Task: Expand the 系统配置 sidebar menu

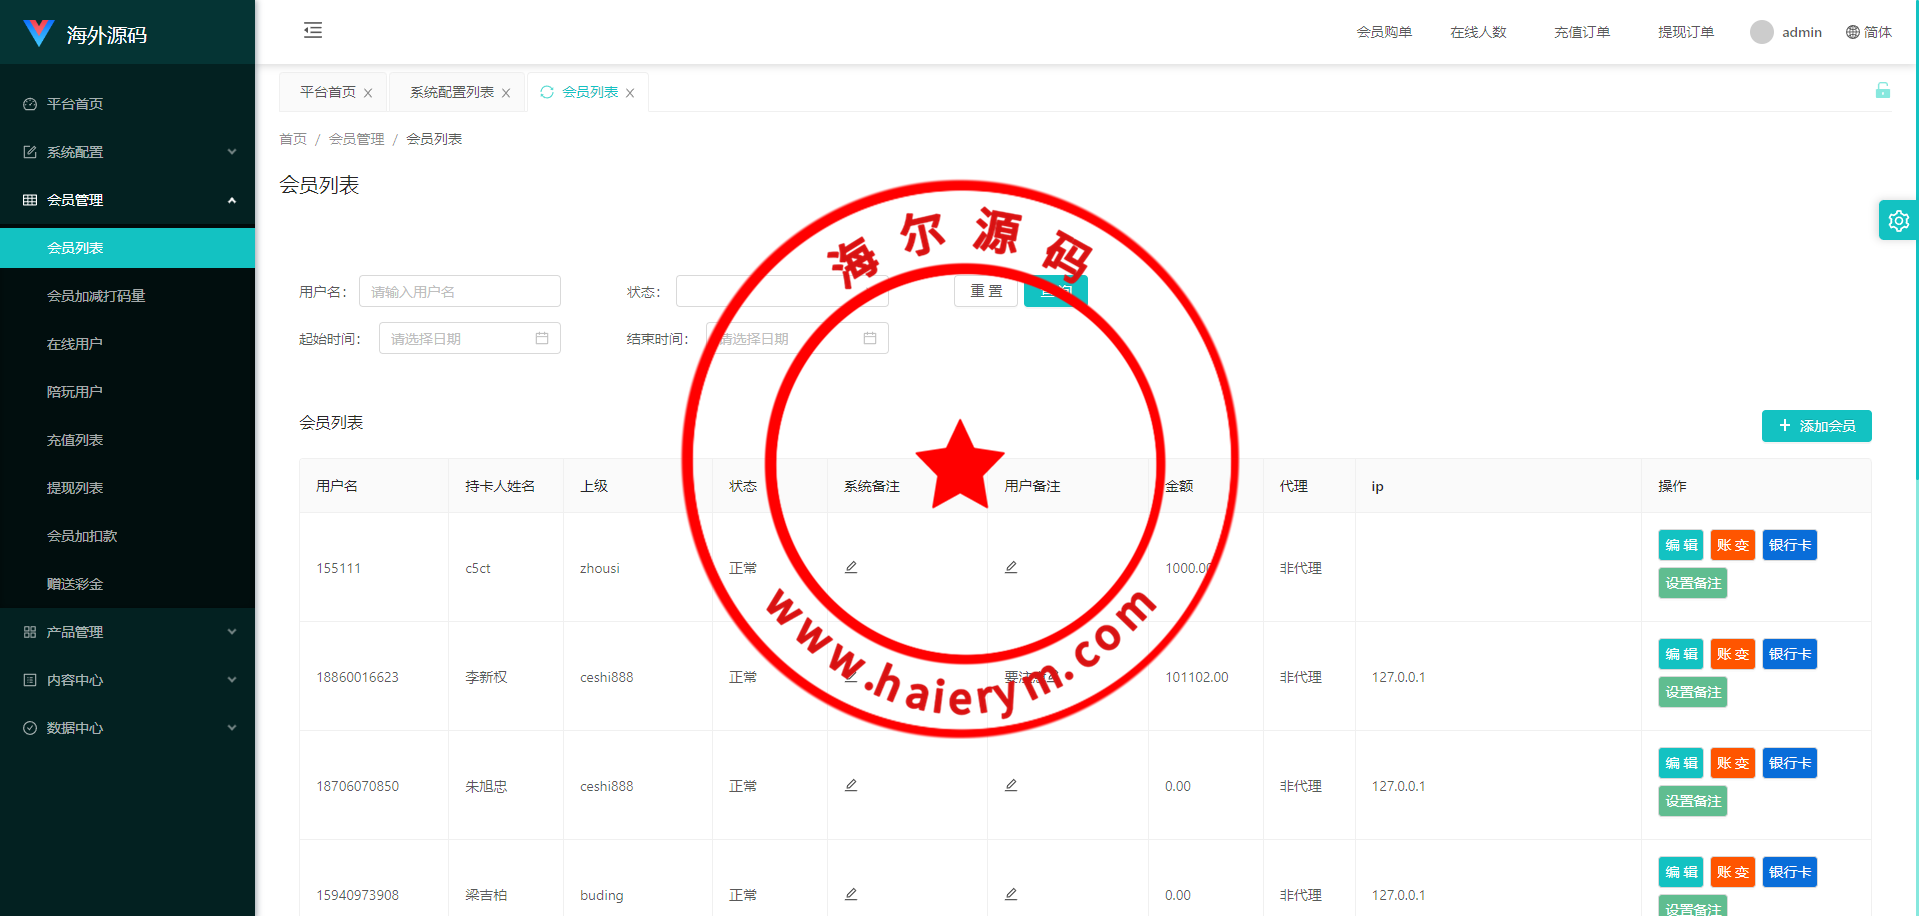Action: 127,152
